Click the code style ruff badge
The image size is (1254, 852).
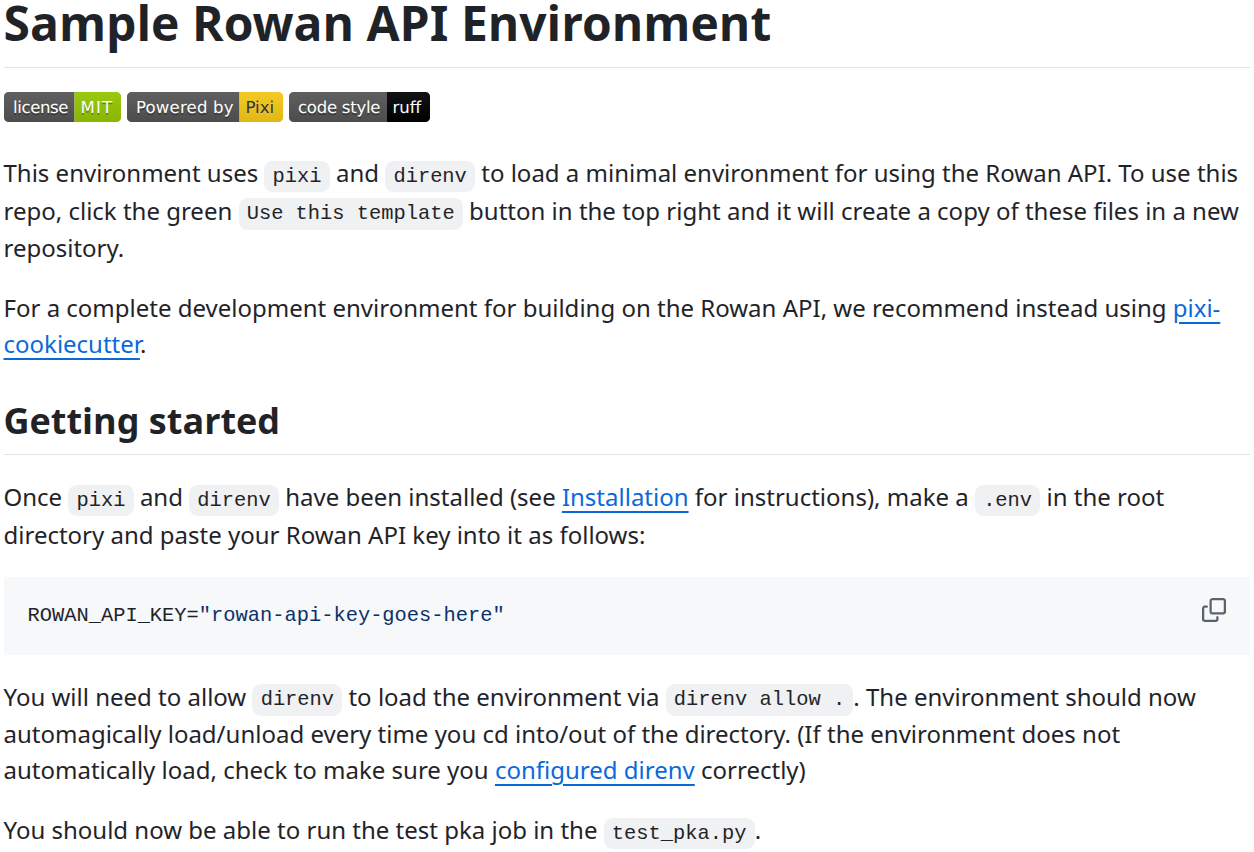pos(359,107)
